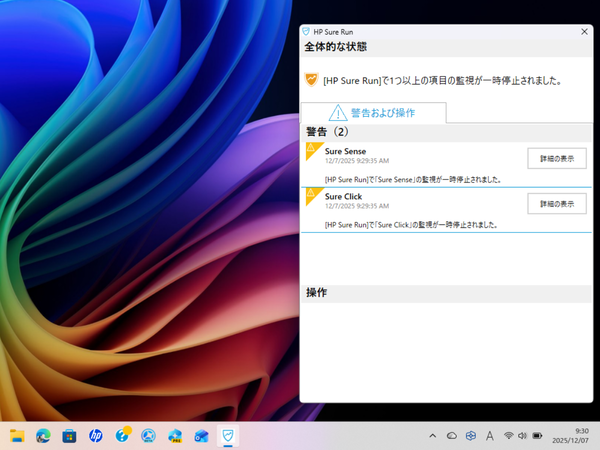The width and height of the screenshot is (600, 450).
Task: Click the overall HP Sure Run status message
Action: click(443, 81)
